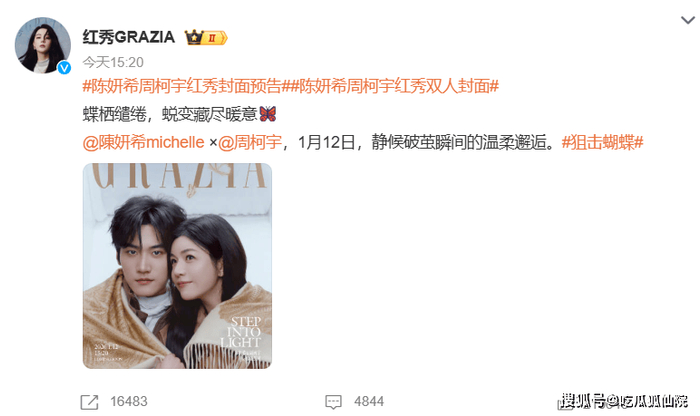The height and width of the screenshot is (416, 700).
Task: Click the comment bubble icon
Action: pos(333,402)
